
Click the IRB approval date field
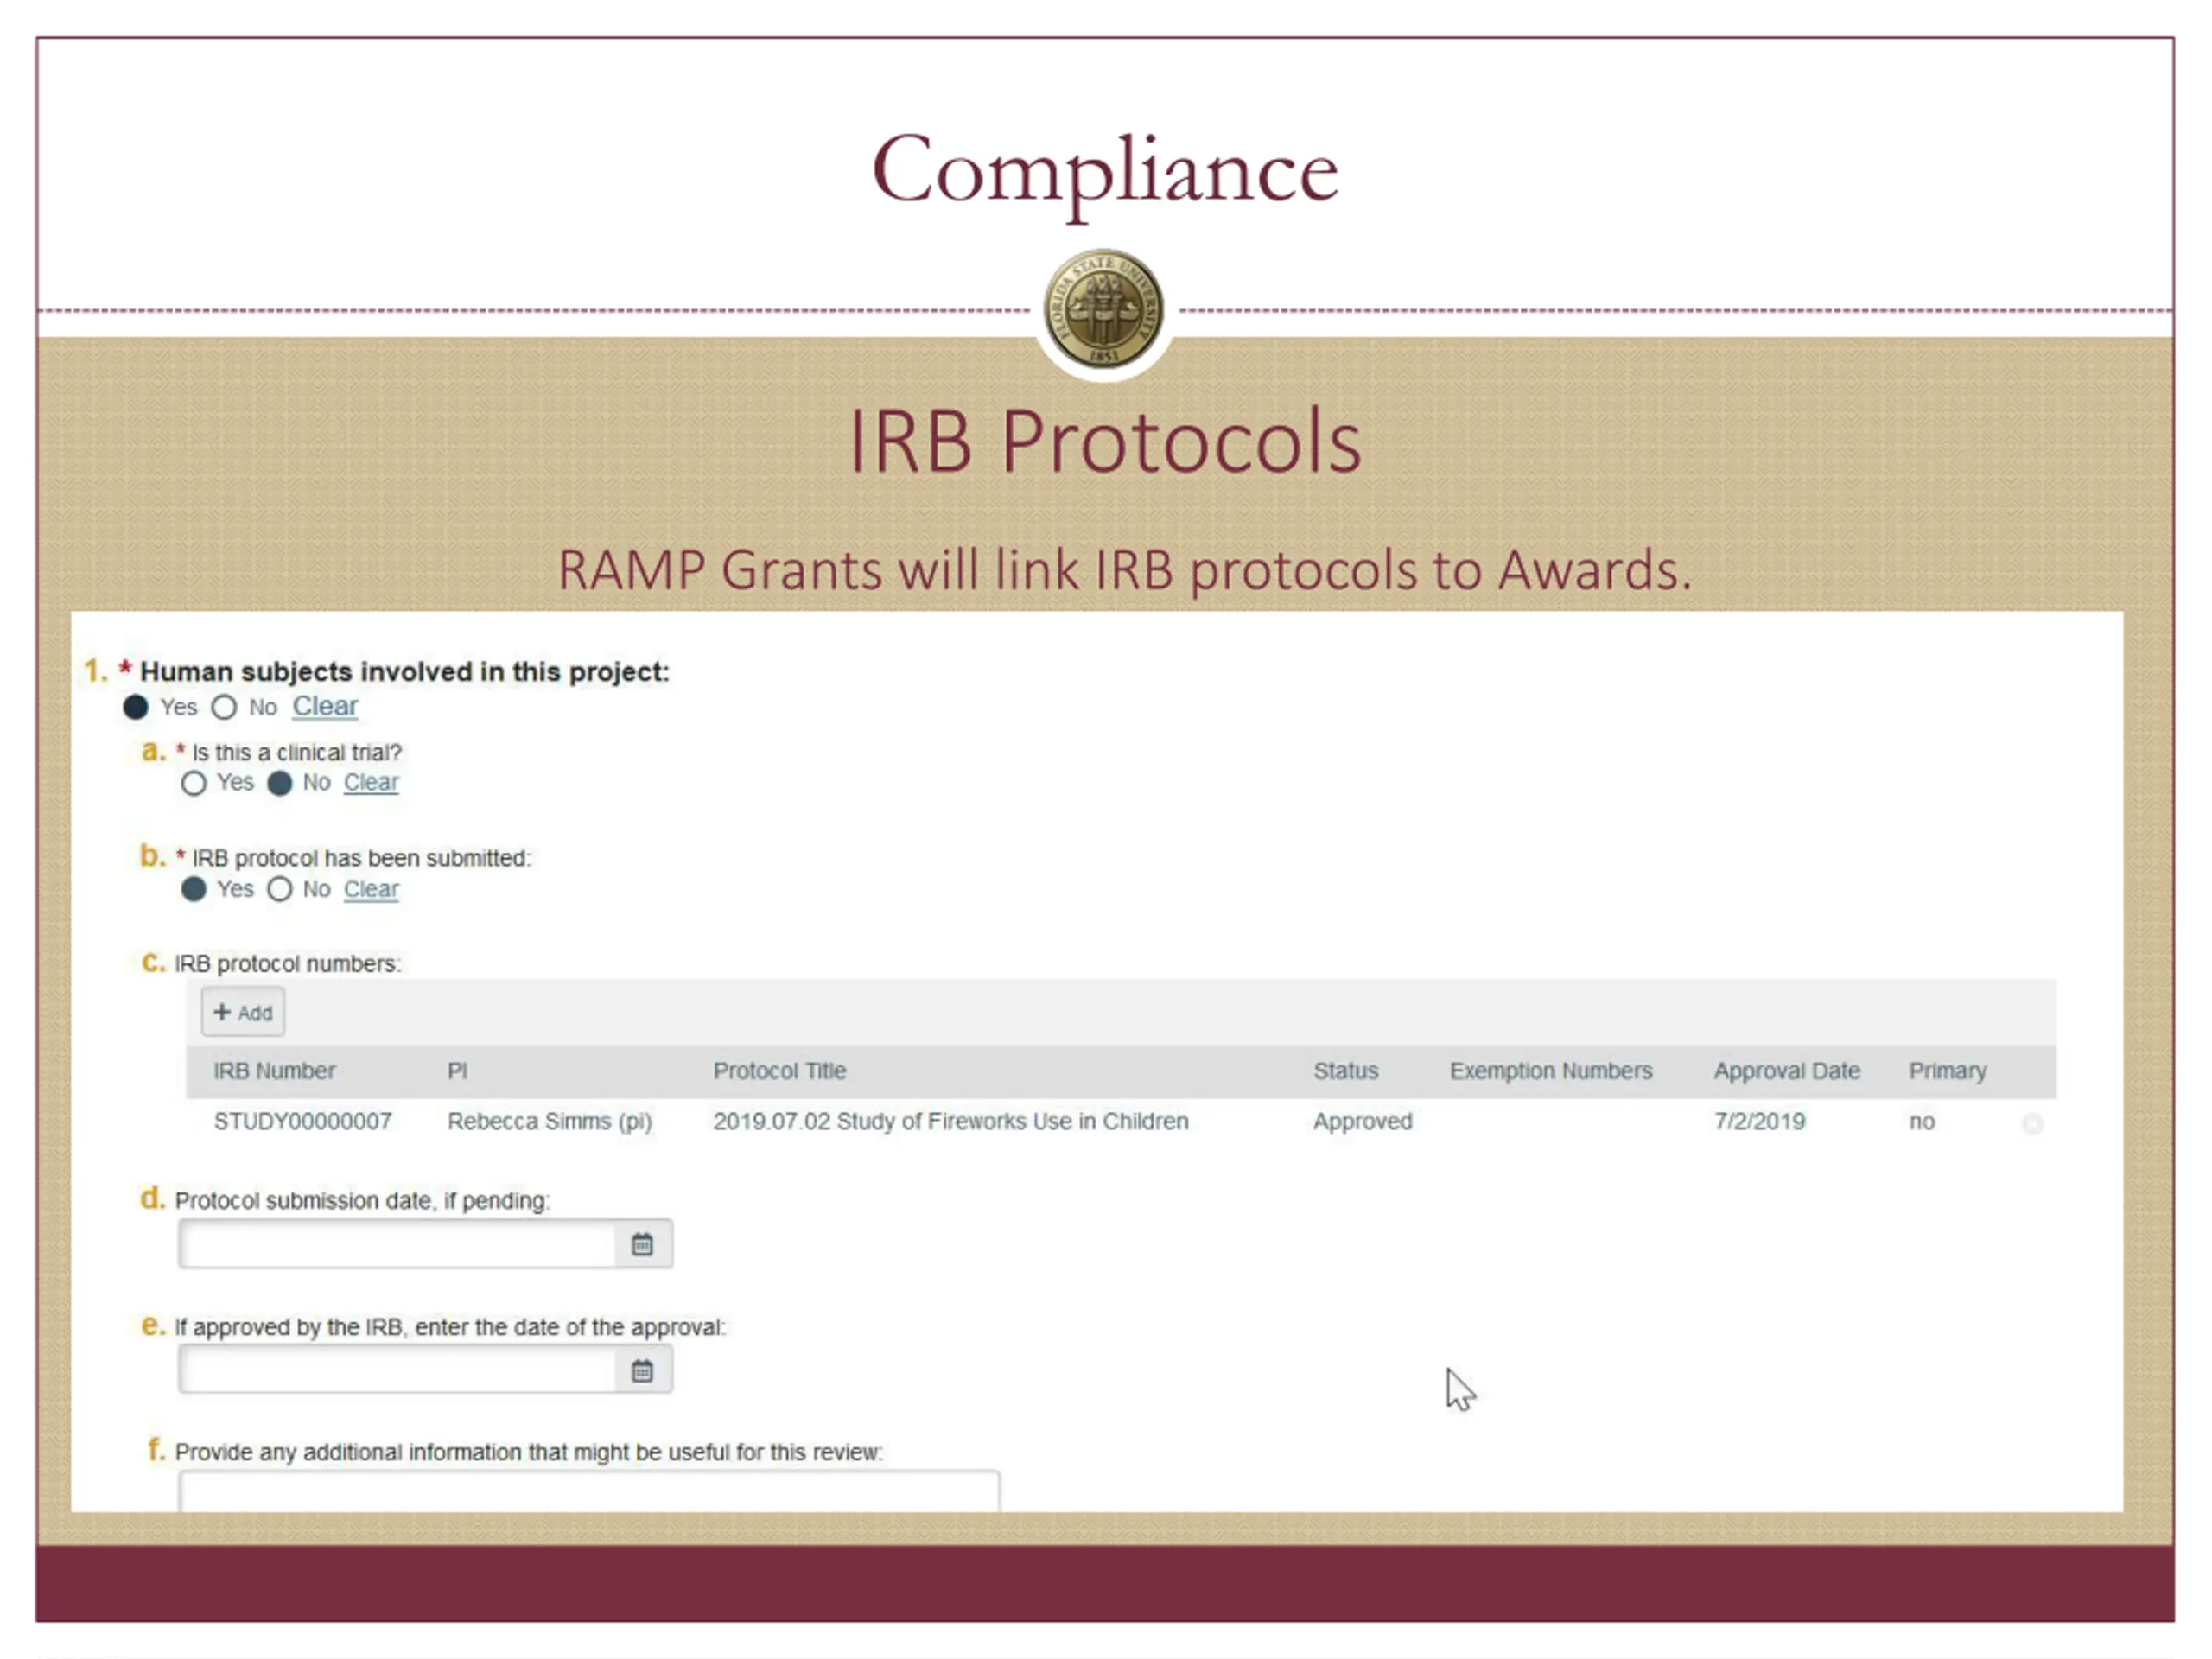(397, 1370)
